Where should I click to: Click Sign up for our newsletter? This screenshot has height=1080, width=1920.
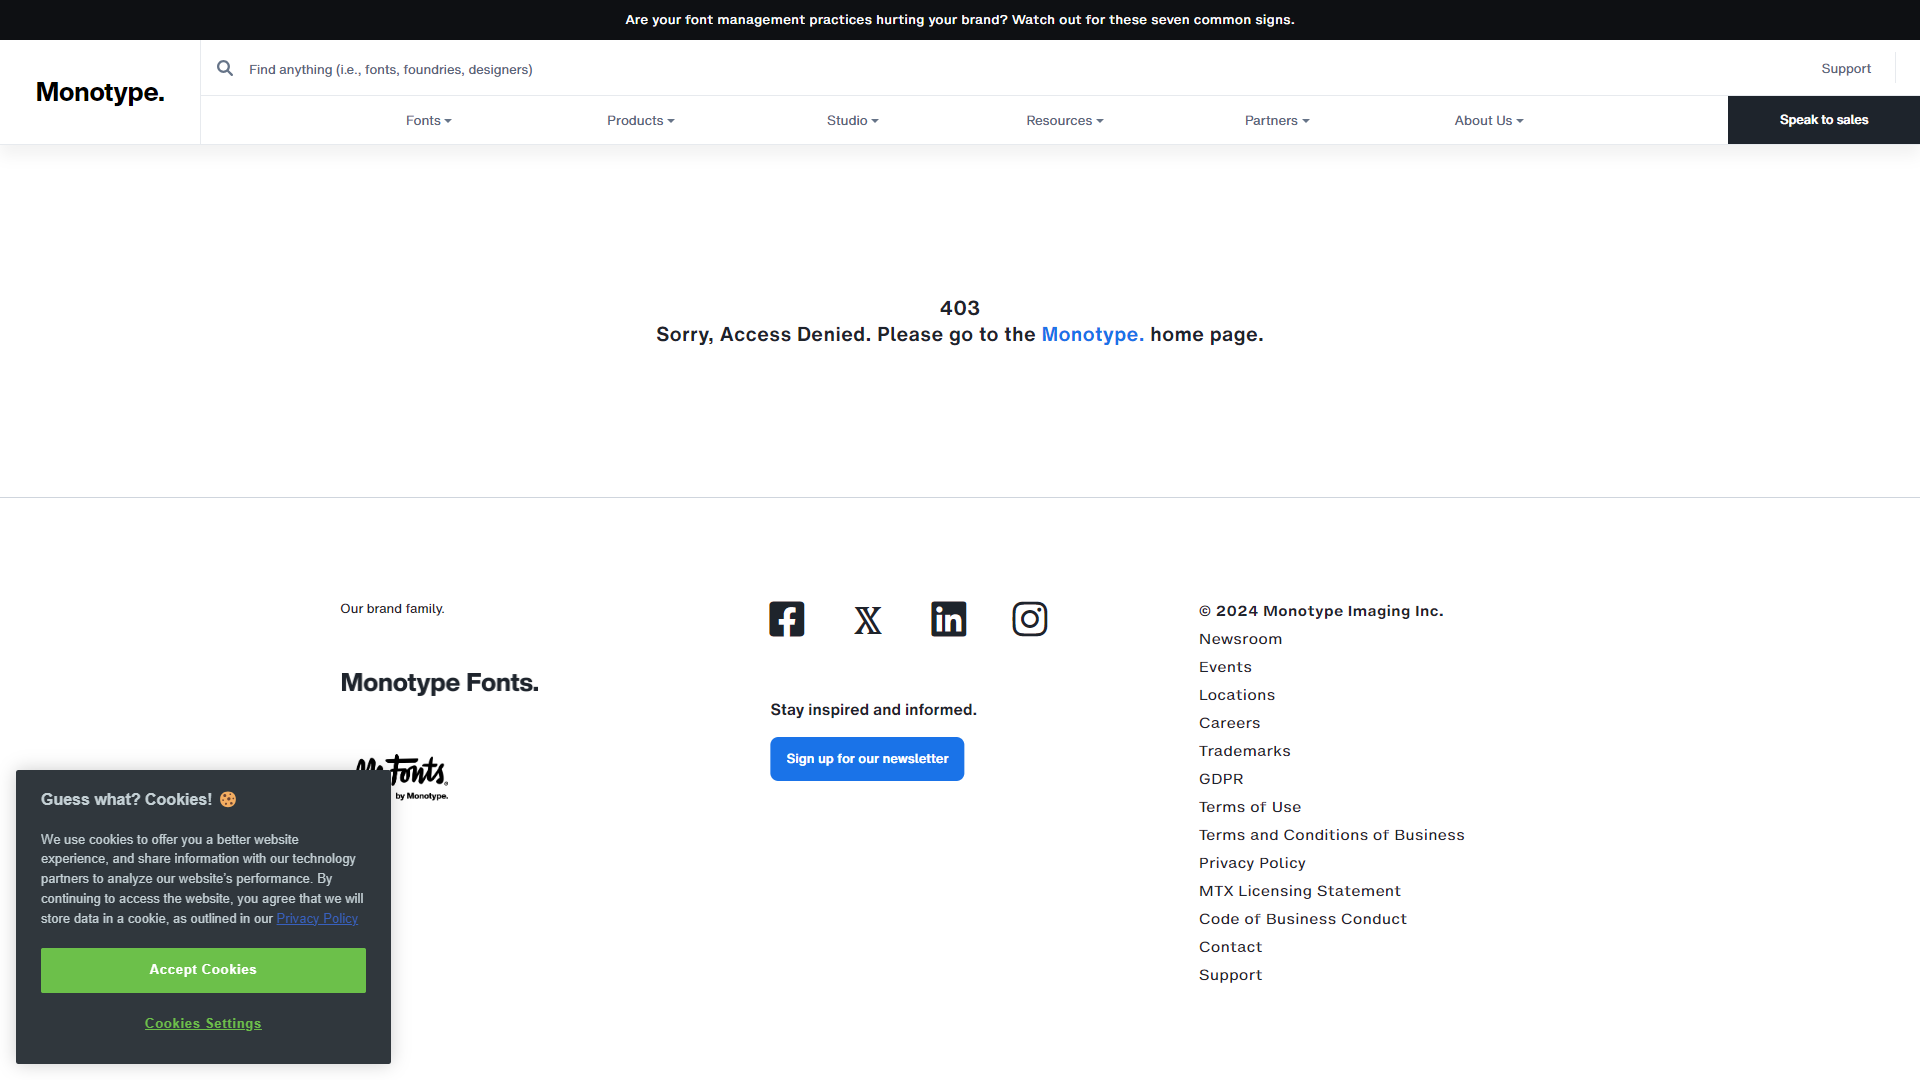(x=866, y=758)
